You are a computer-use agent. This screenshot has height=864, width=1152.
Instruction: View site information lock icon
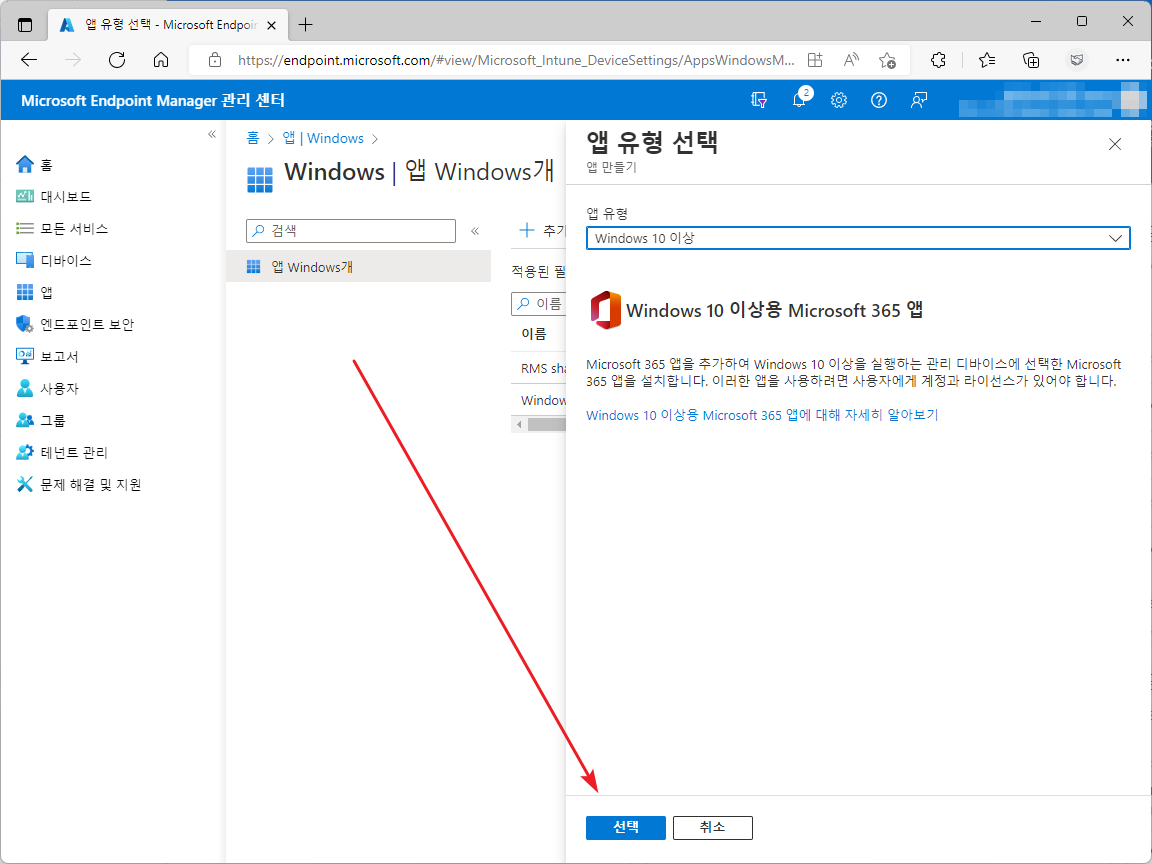(x=215, y=60)
